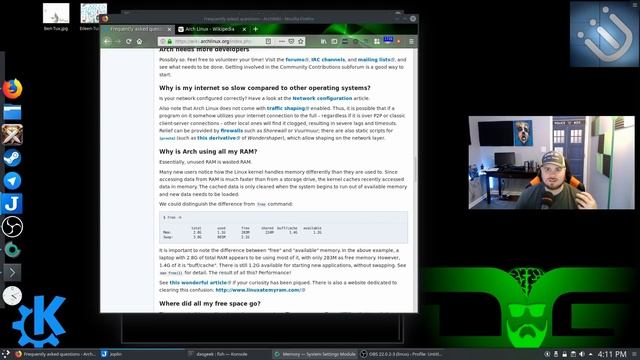
Task: Open the teal circular app in the dock
Action: click(12, 250)
